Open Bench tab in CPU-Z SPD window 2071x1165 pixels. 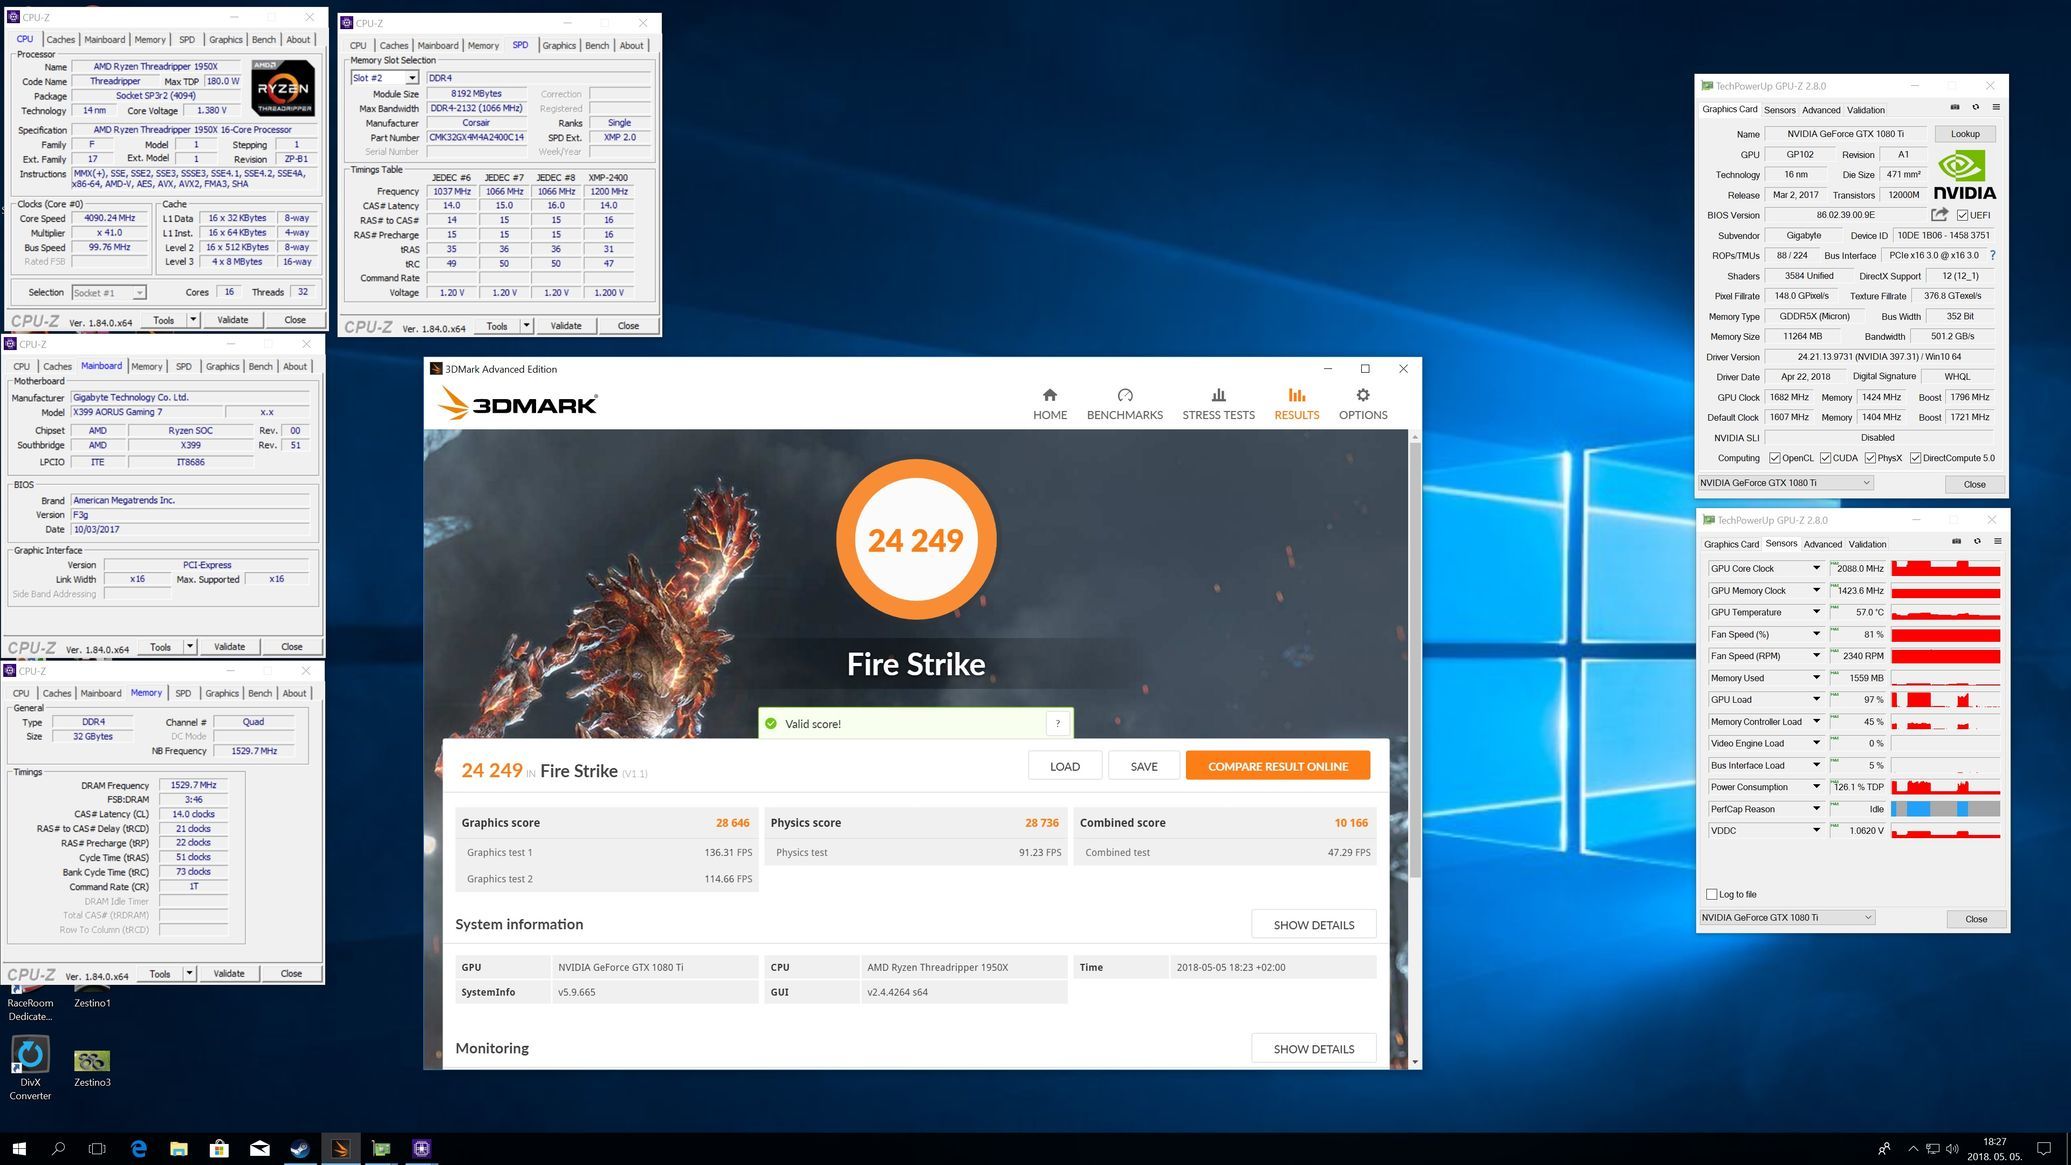(x=597, y=45)
